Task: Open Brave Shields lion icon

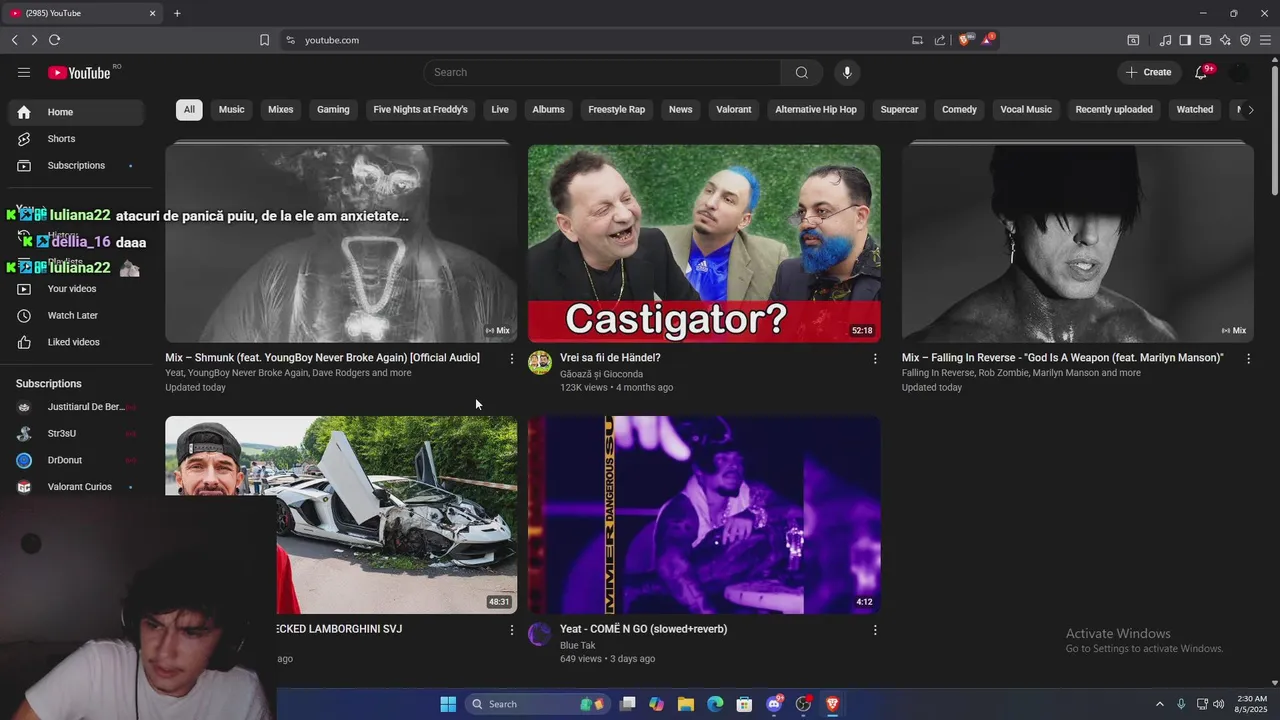Action: (965, 40)
